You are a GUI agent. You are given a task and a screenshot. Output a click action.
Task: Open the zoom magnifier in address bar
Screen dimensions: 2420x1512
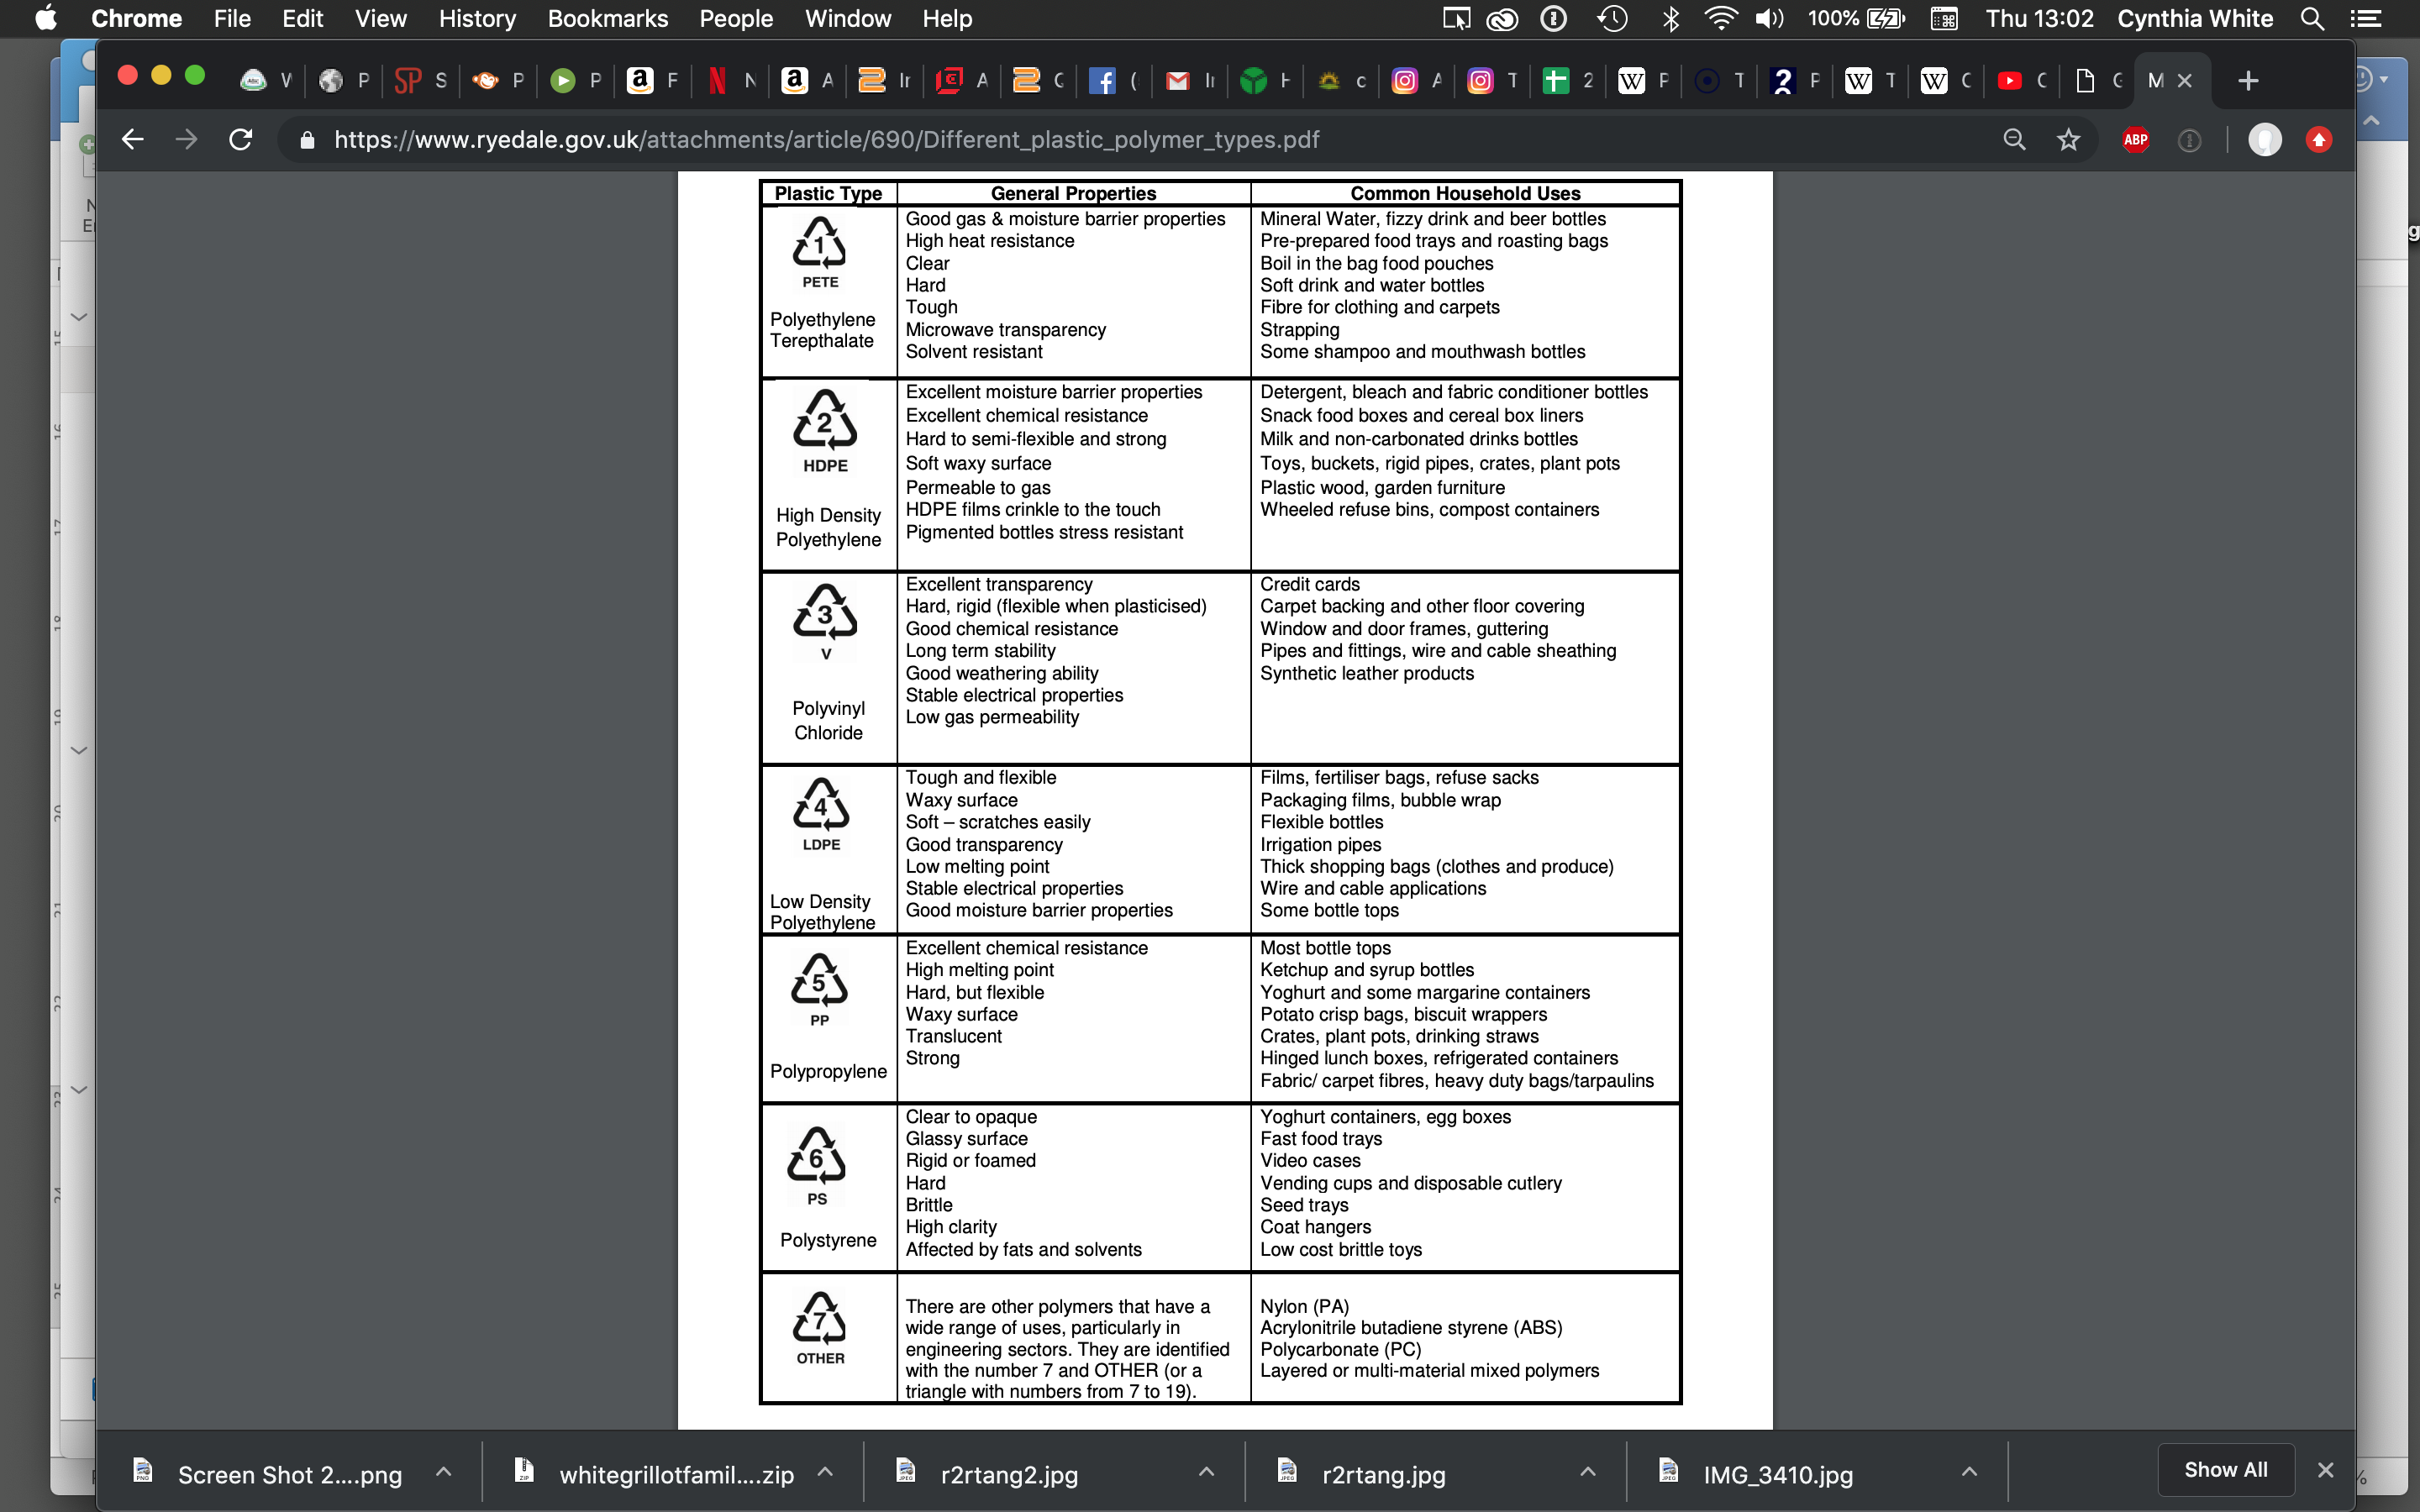[2014, 139]
